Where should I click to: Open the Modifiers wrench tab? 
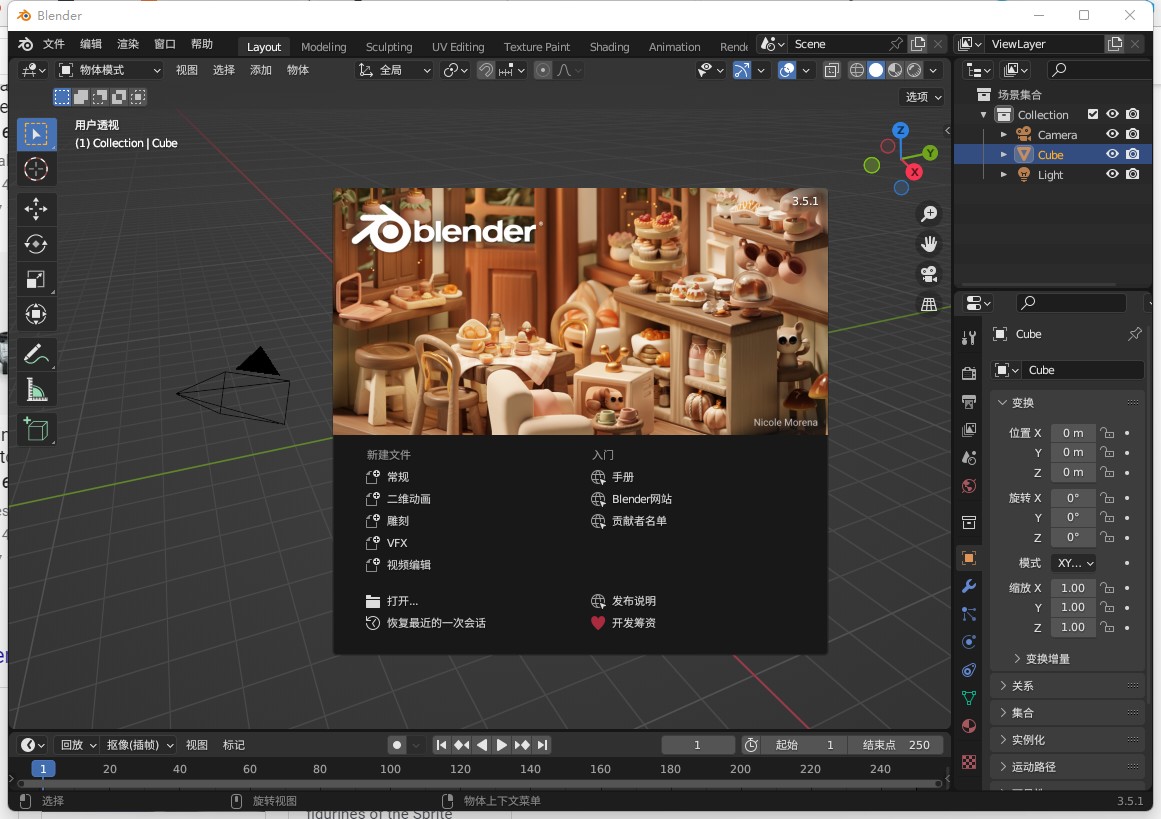click(x=968, y=586)
